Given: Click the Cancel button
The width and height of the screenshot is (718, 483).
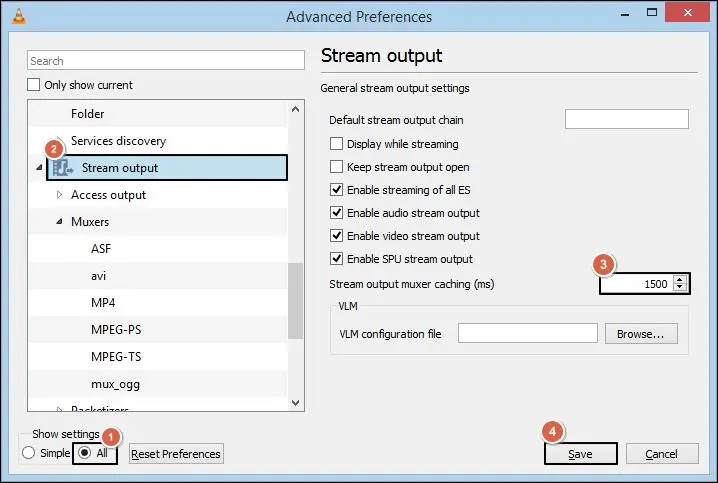Looking at the screenshot, I should pyautogui.click(x=662, y=454).
